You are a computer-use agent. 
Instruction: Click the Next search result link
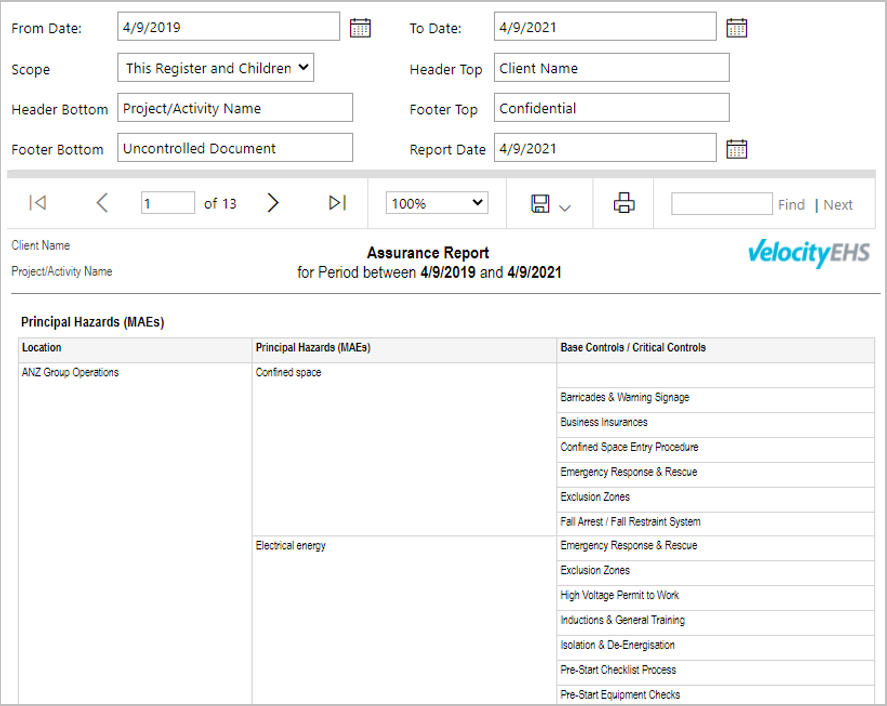click(x=838, y=205)
